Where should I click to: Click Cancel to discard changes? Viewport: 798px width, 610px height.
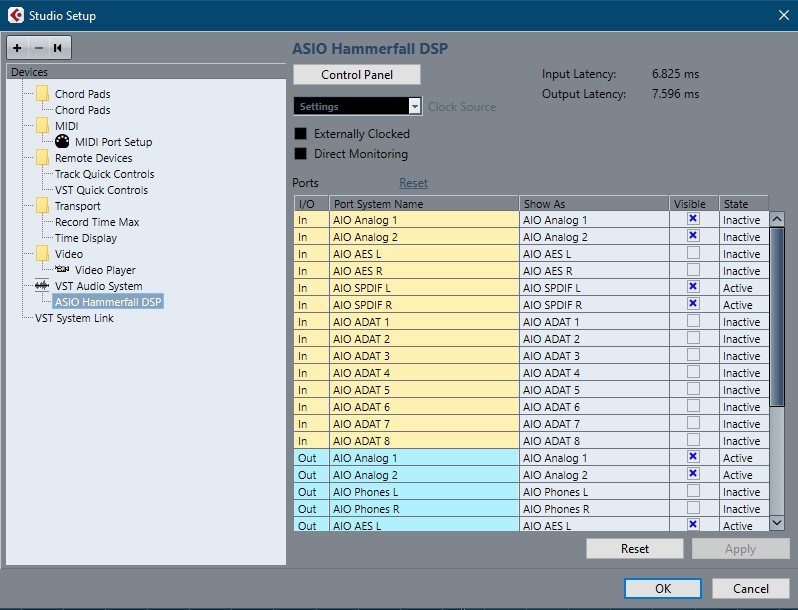(751, 589)
